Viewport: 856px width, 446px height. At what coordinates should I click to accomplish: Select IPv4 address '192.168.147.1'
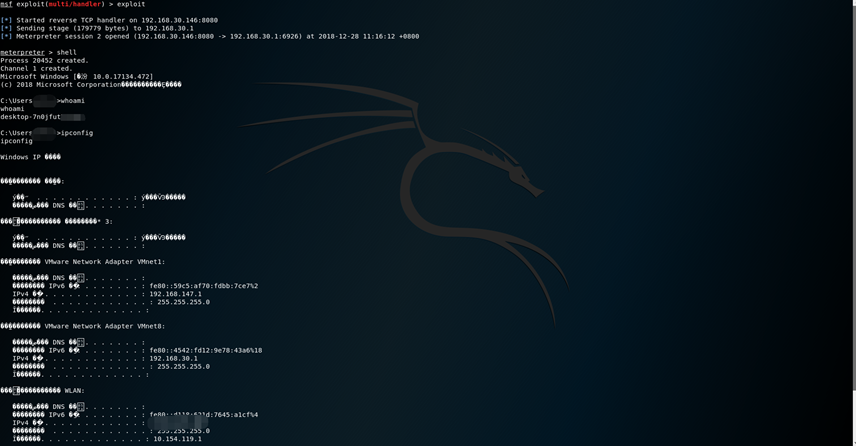(x=175, y=294)
